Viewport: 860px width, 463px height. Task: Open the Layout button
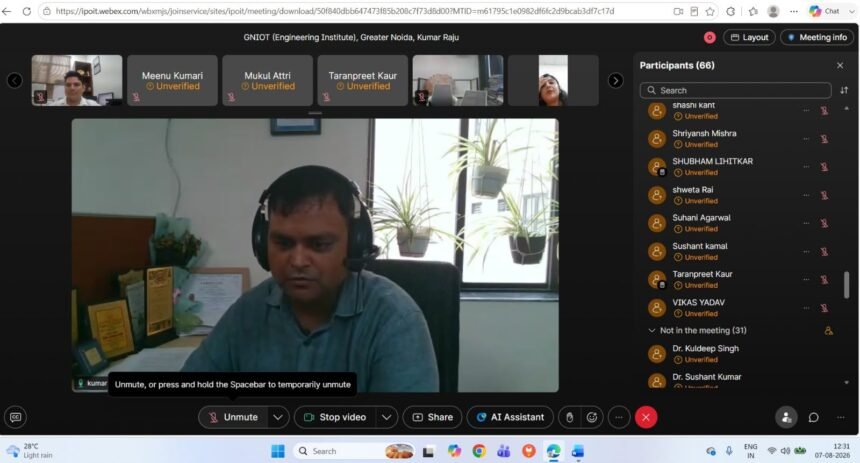(749, 37)
